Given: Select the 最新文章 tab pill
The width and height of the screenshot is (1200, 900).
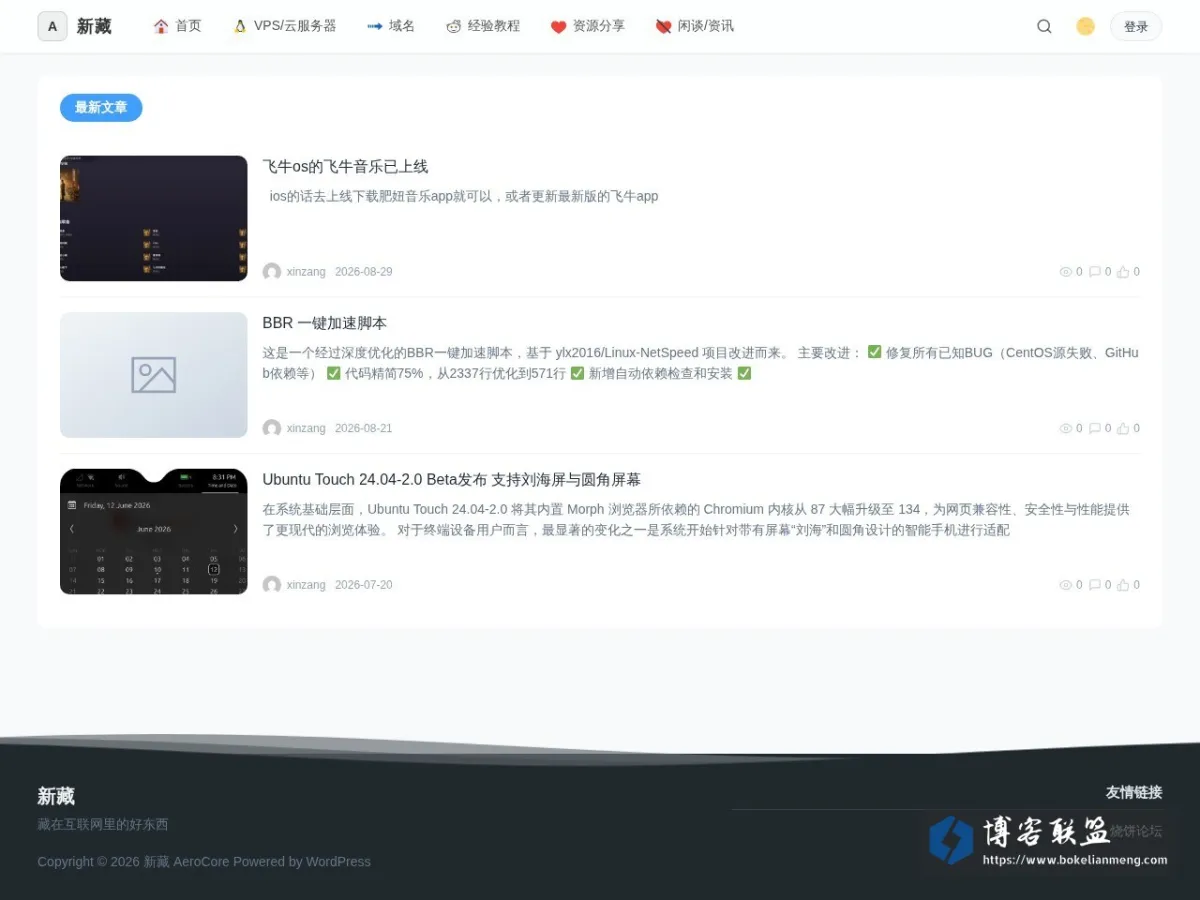Looking at the screenshot, I should click(x=101, y=108).
